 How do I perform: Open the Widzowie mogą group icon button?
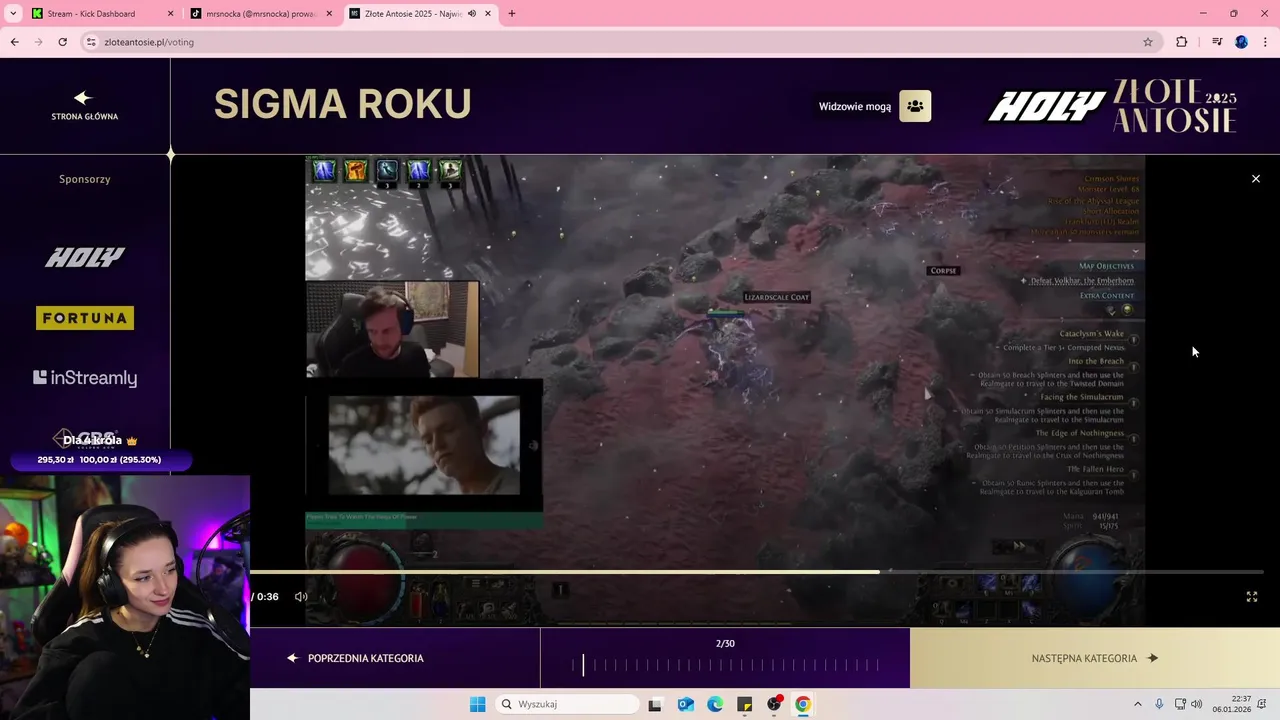(915, 106)
